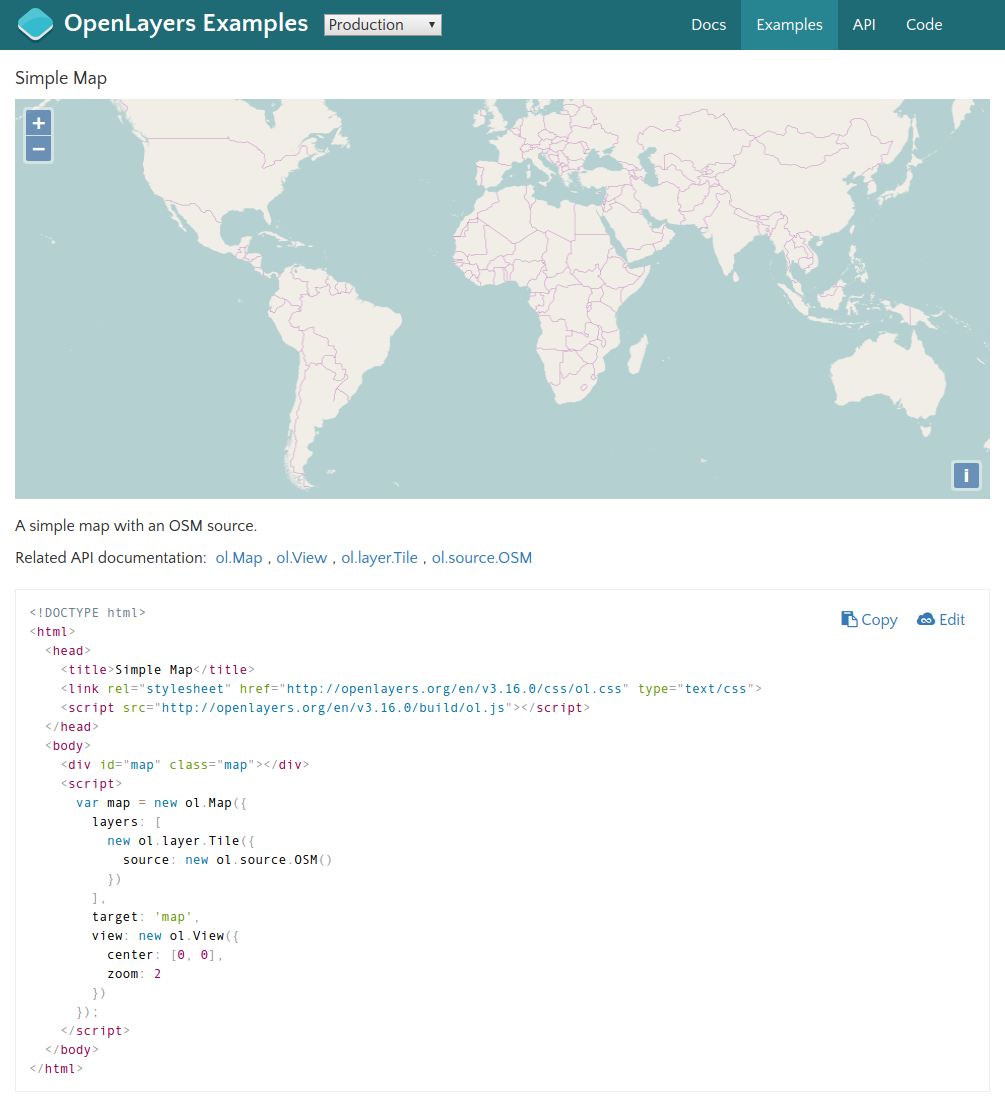The height and width of the screenshot is (1099, 1005).
Task: Toggle the map attribution info button
Action: click(966, 476)
